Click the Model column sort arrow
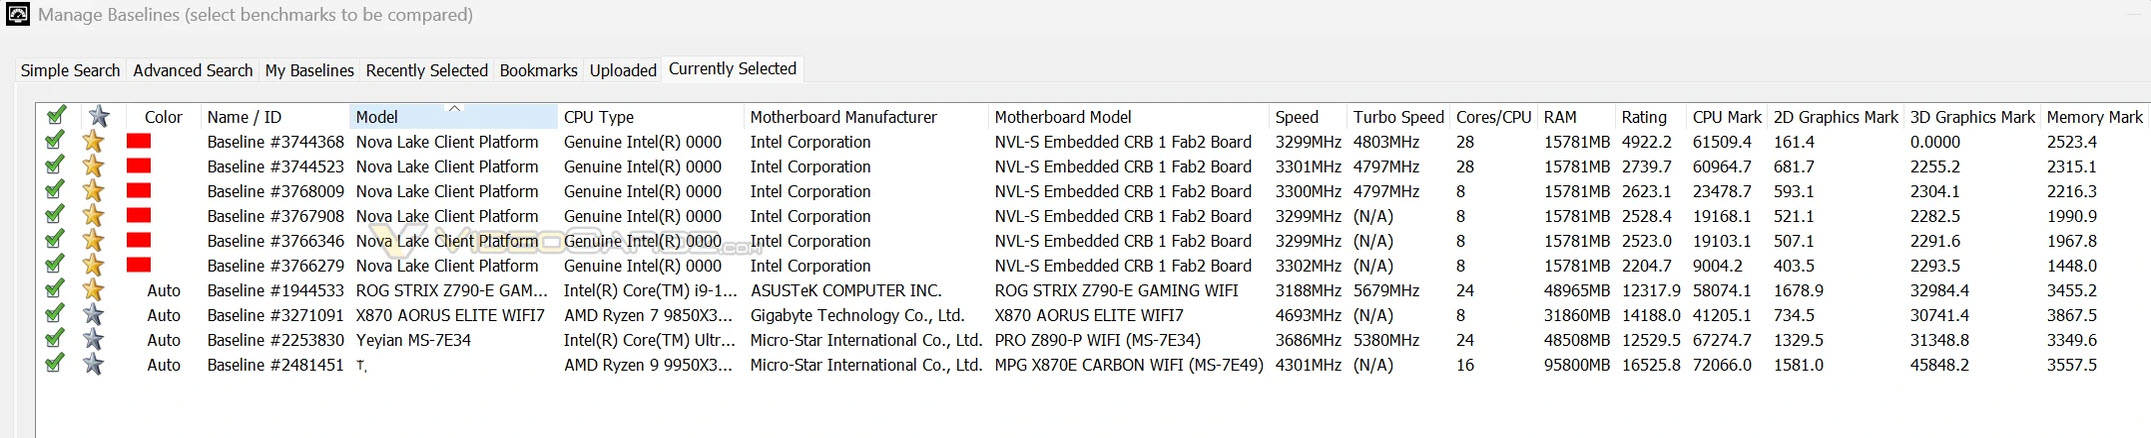This screenshot has height=438, width=2151. (454, 108)
